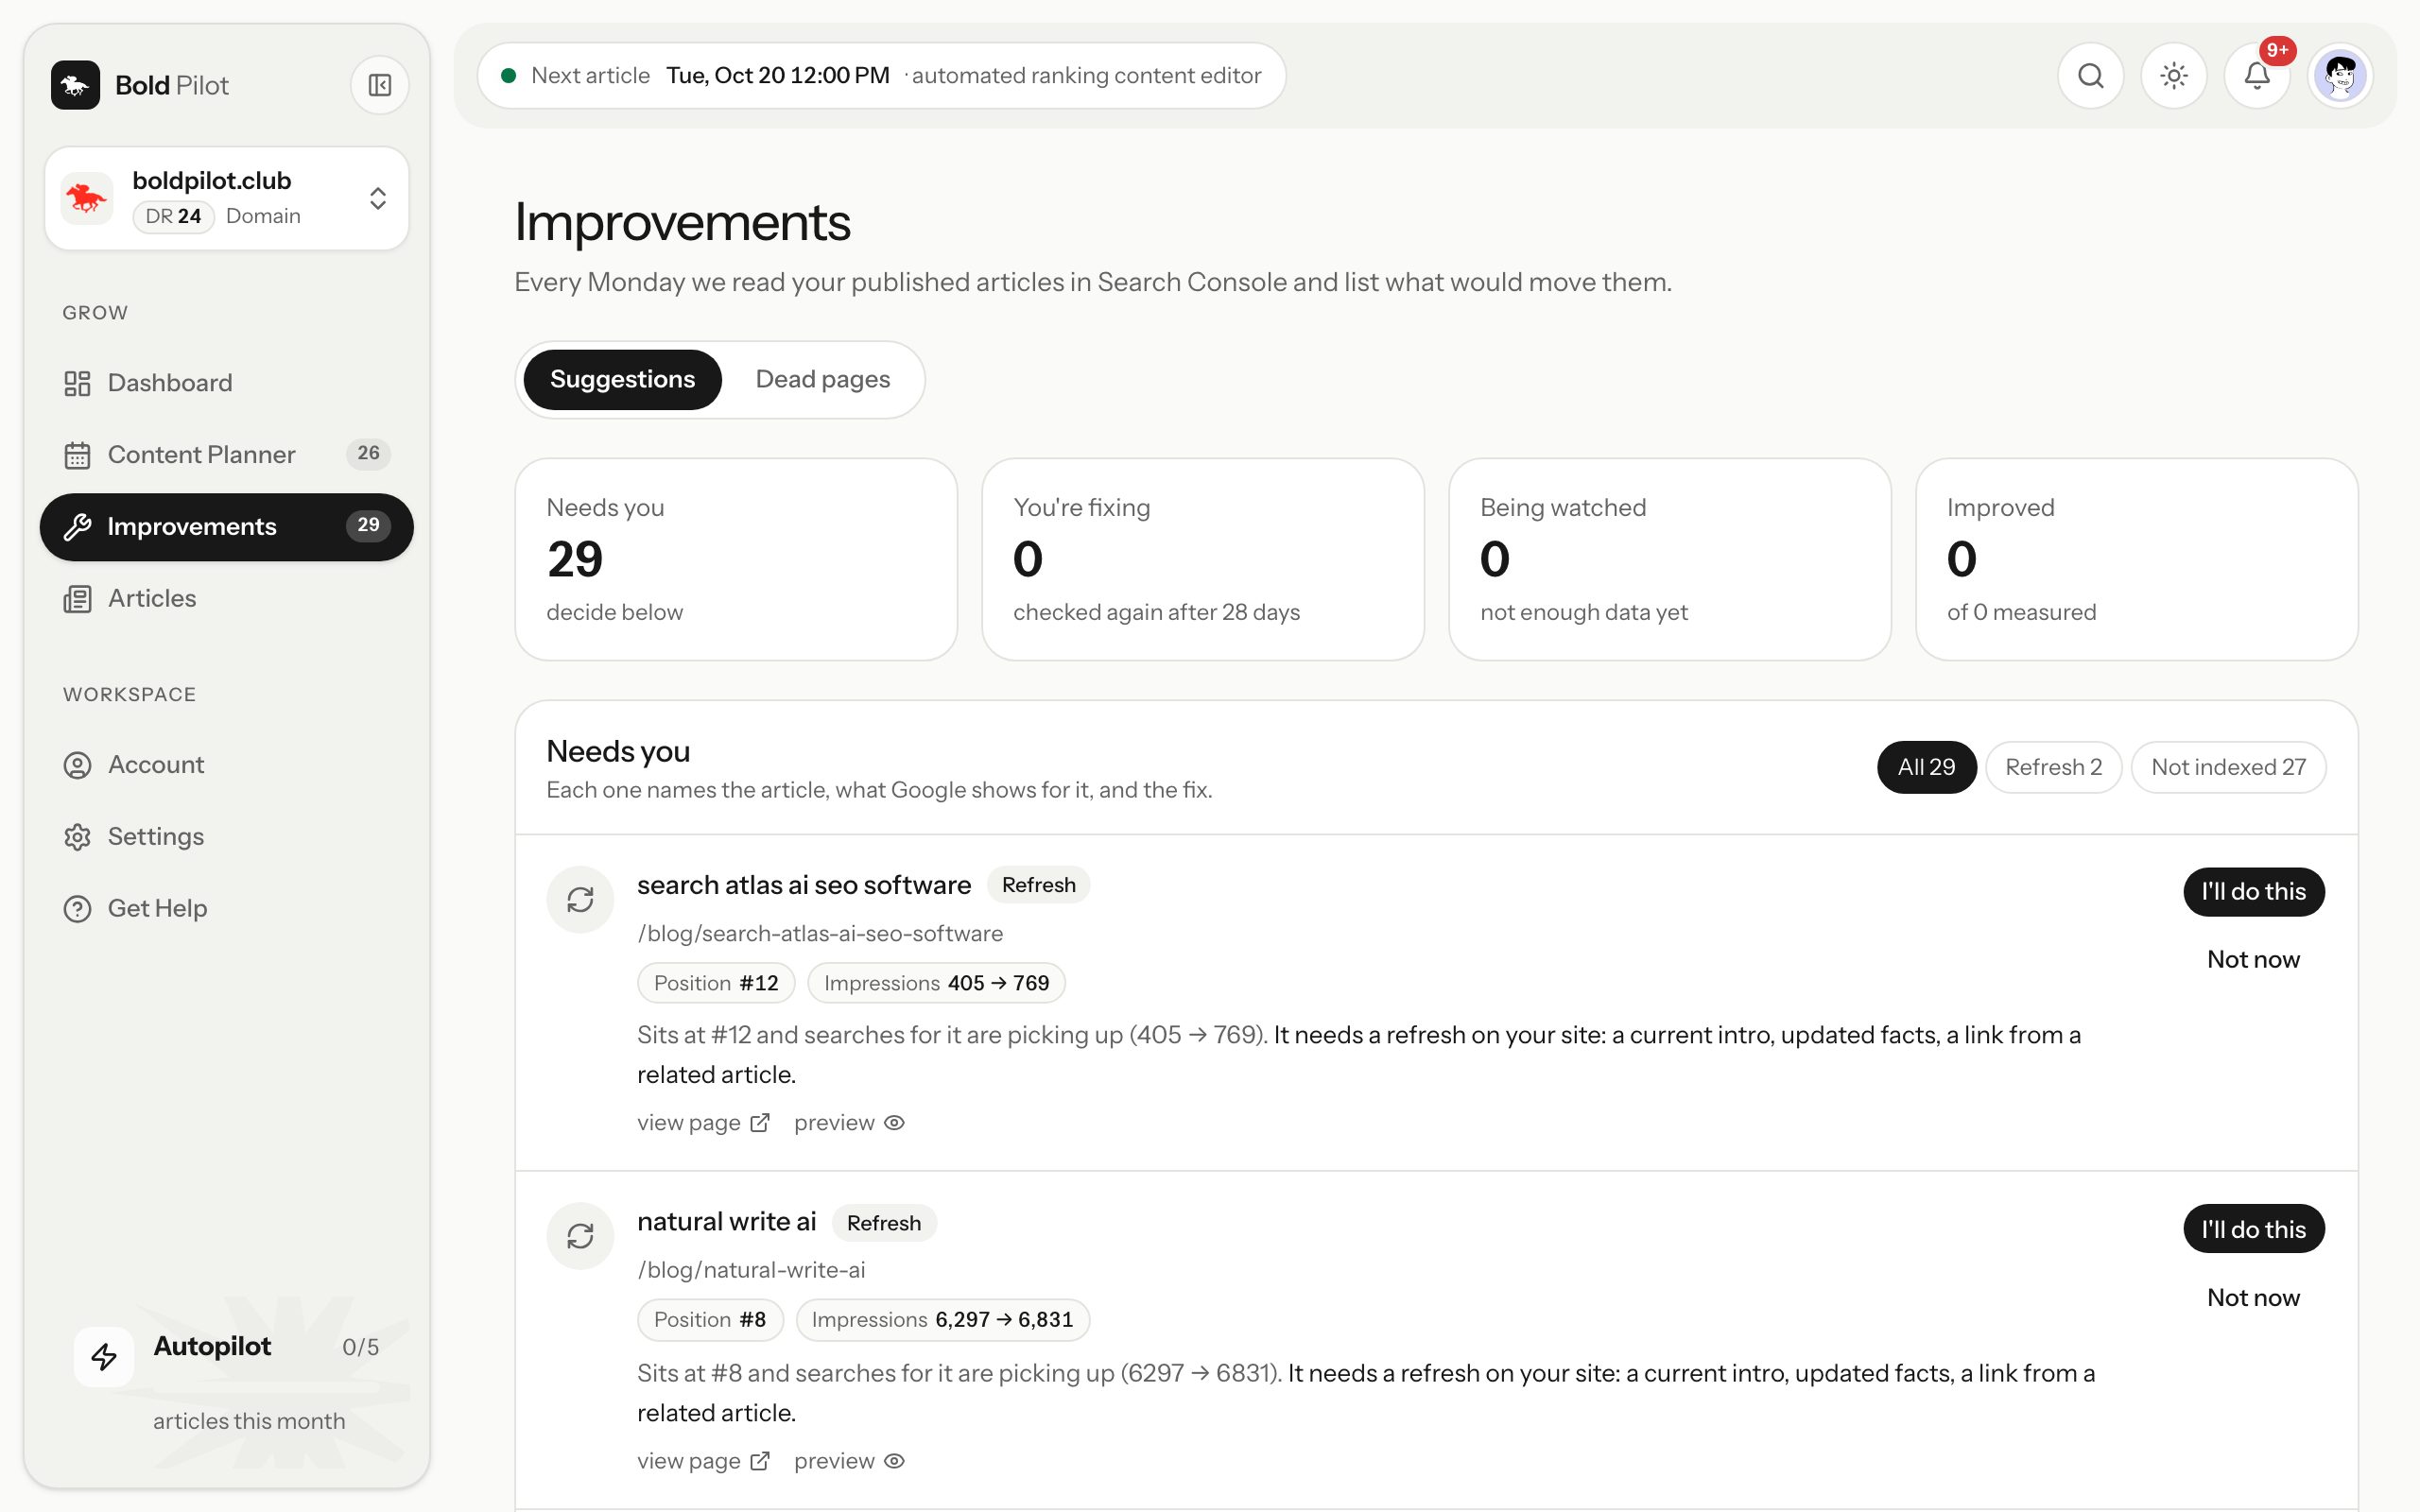Open Content Planner in the sidebar
The height and width of the screenshot is (1512, 2420).
[x=226, y=455]
